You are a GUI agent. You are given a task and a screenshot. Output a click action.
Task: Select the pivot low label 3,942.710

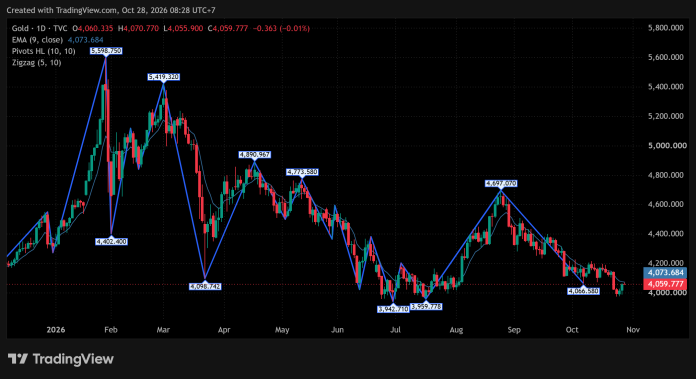393,309
